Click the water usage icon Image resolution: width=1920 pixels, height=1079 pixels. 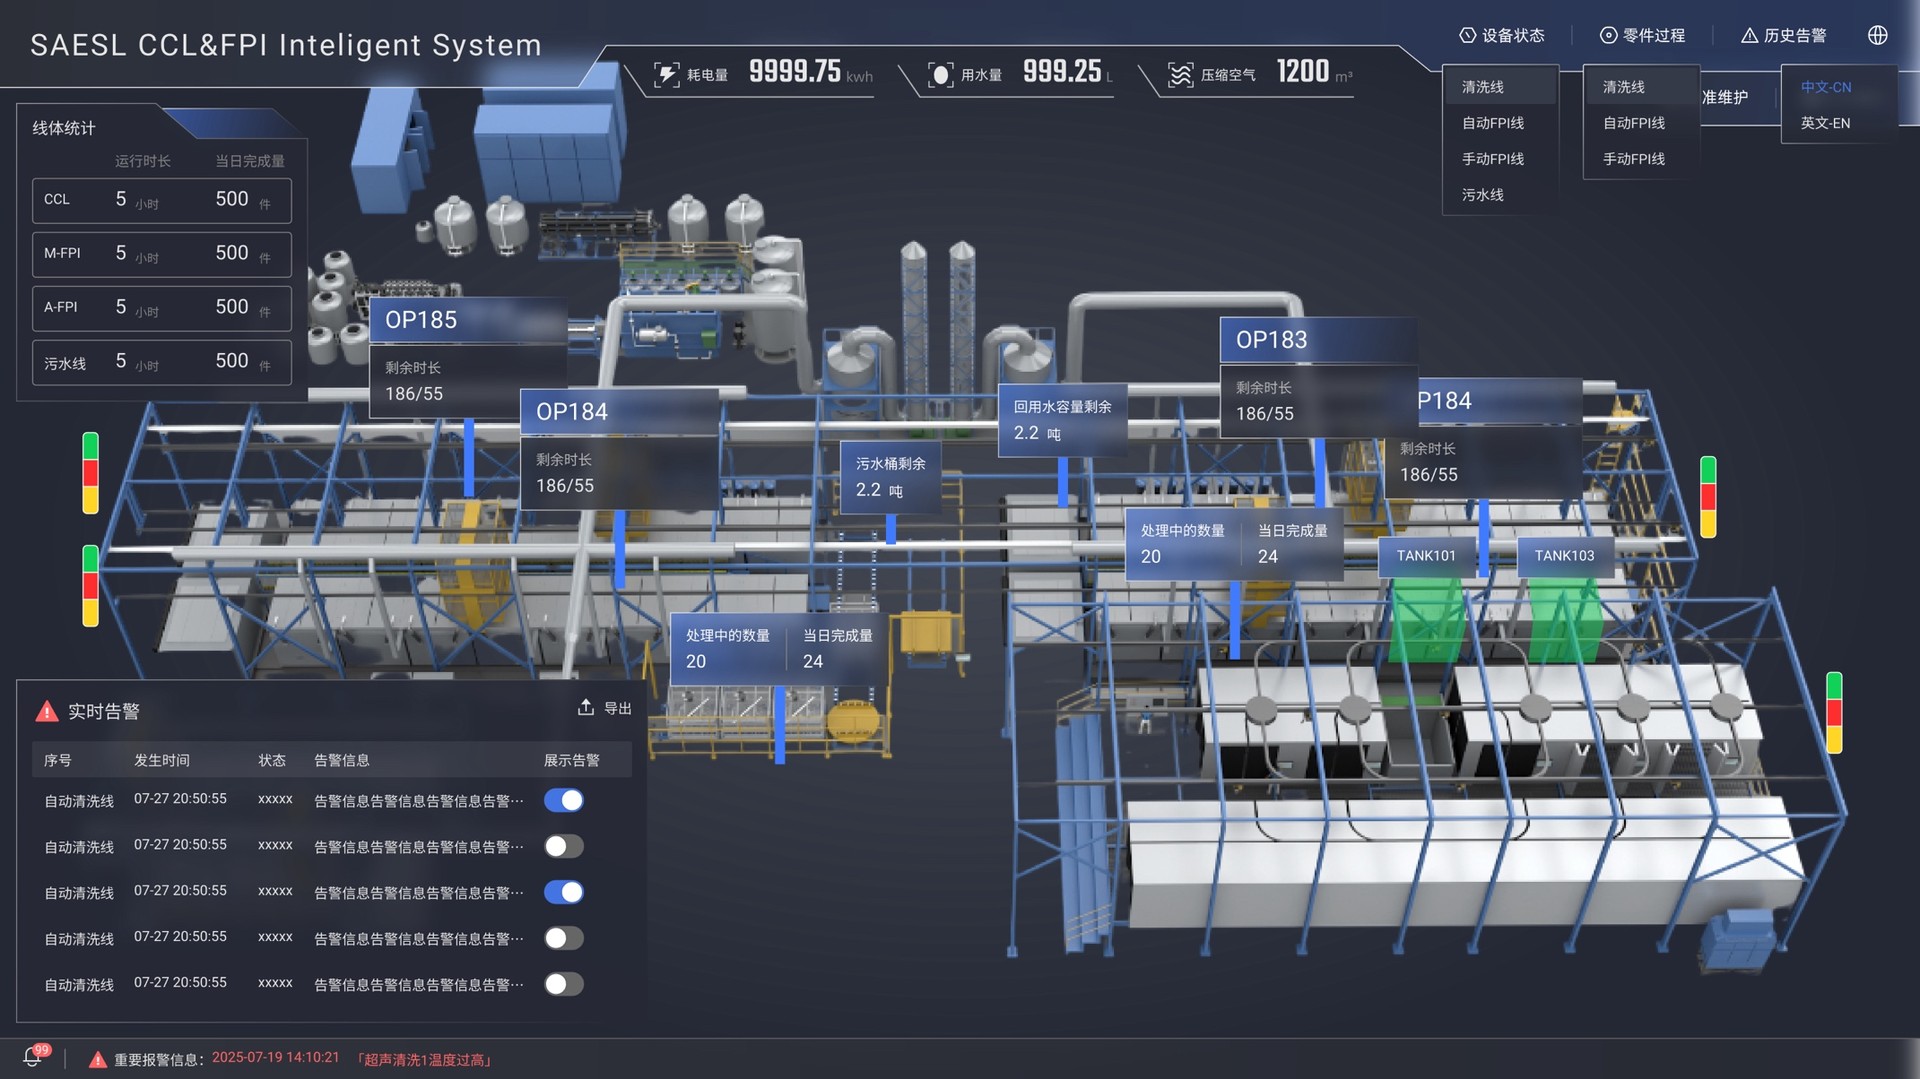(x=940, y=75)
